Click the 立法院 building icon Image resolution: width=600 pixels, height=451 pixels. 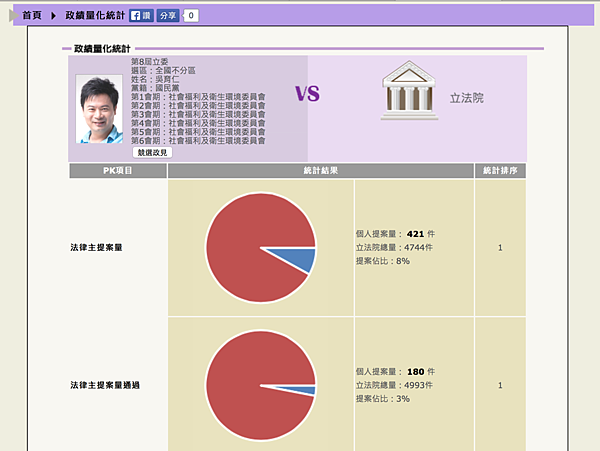(x=409, y=90)
